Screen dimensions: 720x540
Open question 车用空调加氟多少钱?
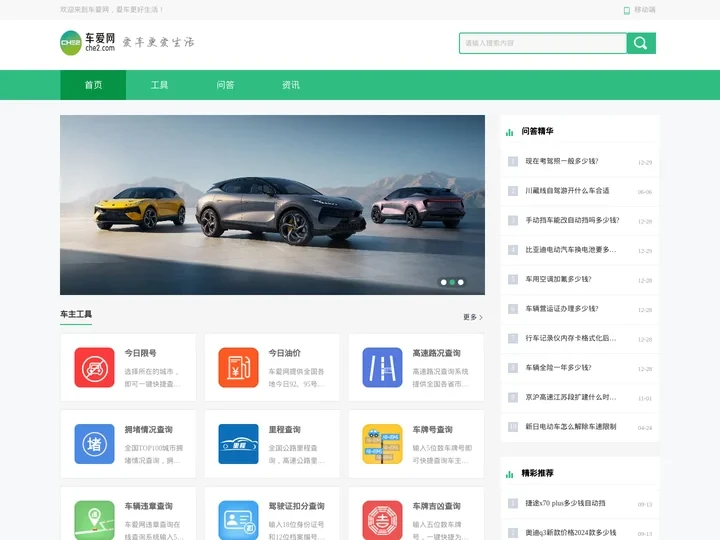[x=558, y=279]
